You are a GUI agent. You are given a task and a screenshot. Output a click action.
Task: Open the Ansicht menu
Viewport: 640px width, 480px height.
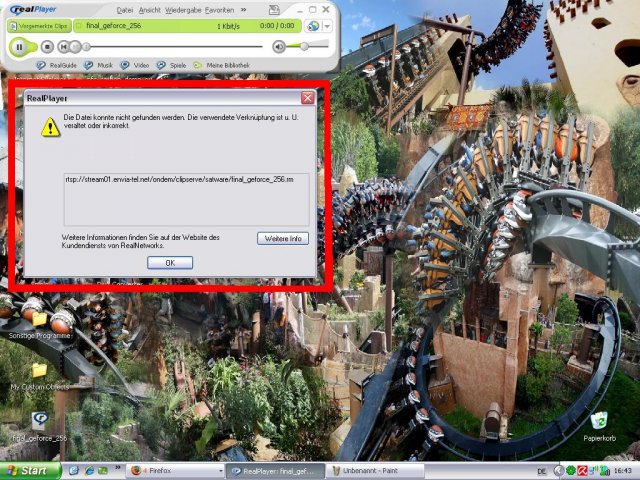(149, 10)
